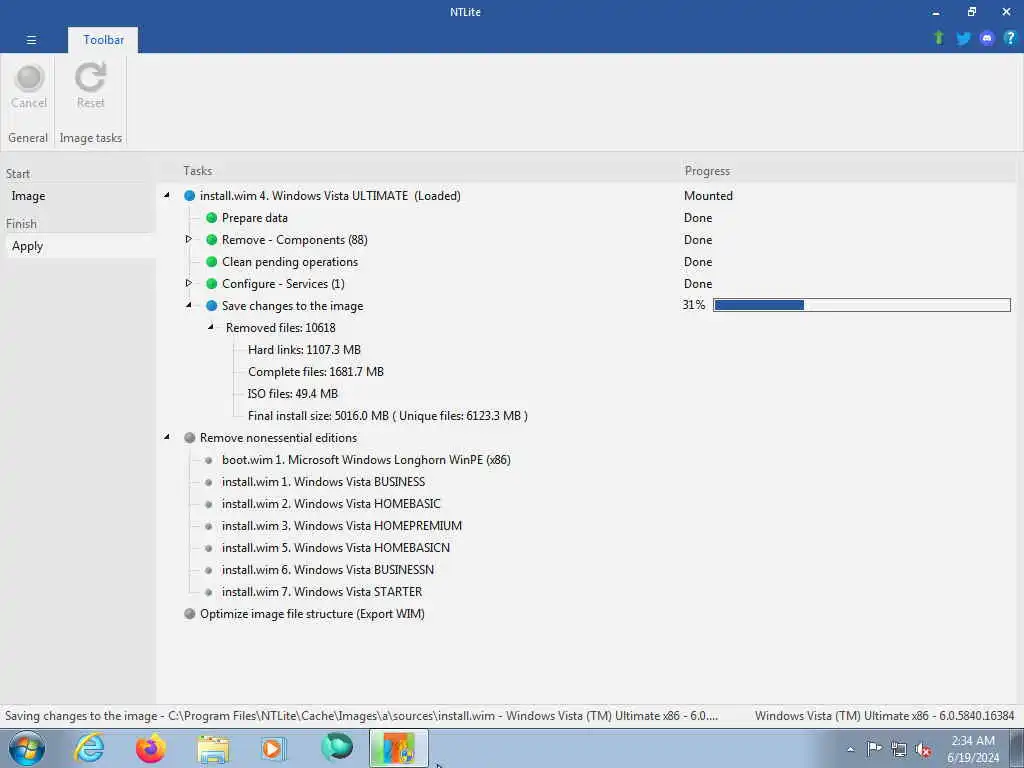
Task: Click the green dot beside Prepare data
Action: pos(212,217)
